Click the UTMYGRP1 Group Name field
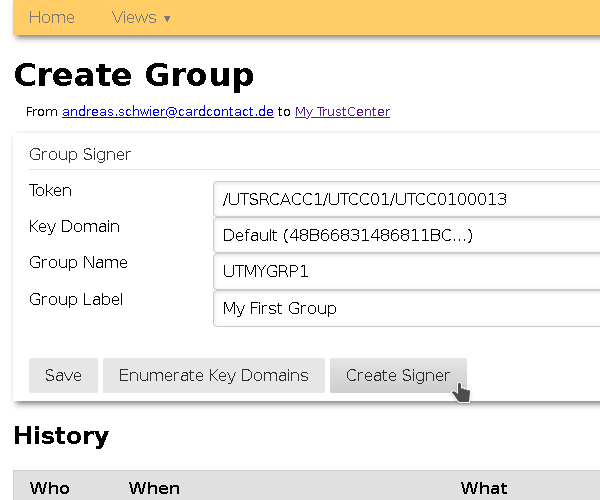 (406, 272)
